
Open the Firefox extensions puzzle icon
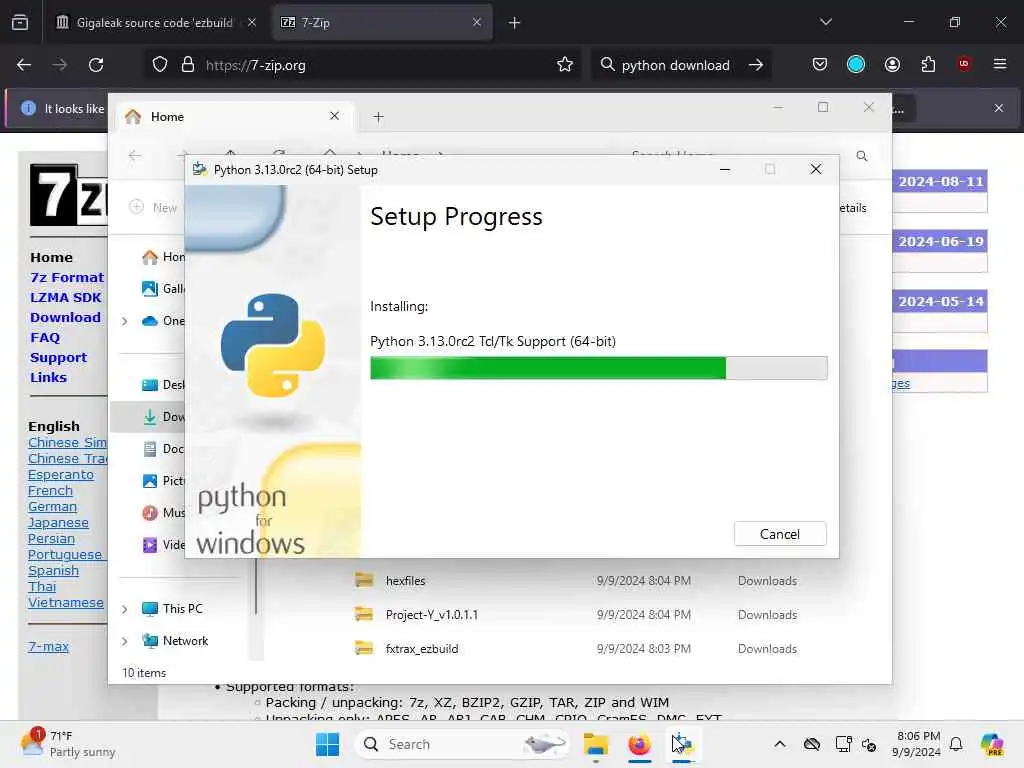[x=928, y=64]
